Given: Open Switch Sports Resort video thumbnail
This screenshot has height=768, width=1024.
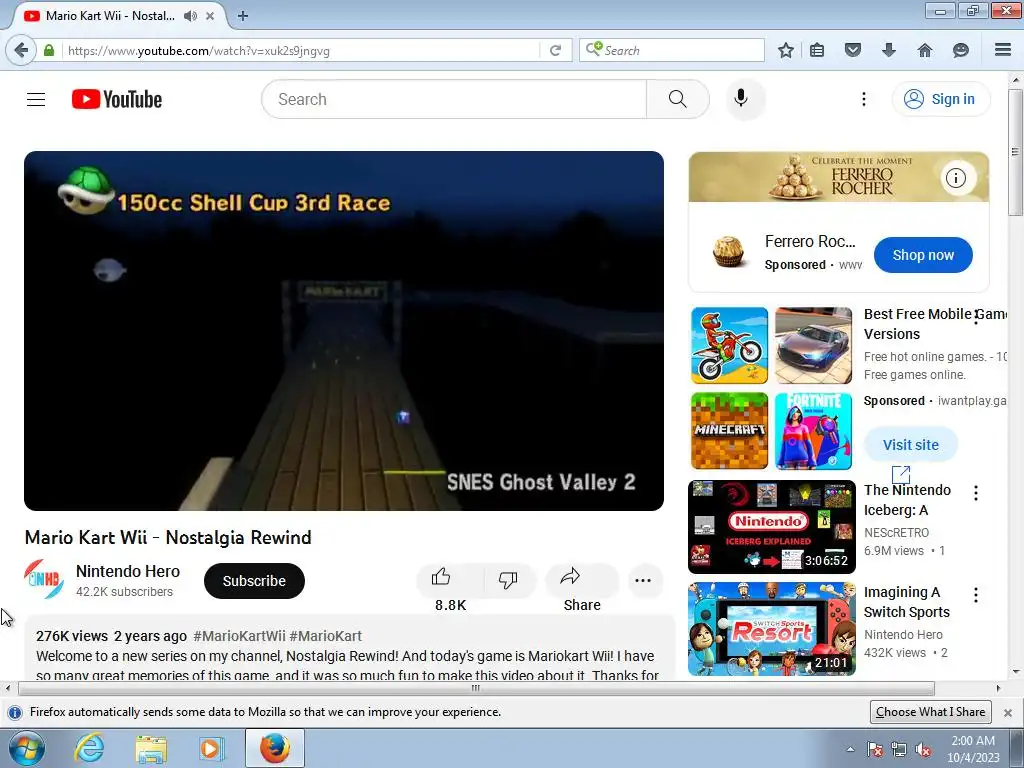Looking at the screenshot, I should click(x=771, y=629).
